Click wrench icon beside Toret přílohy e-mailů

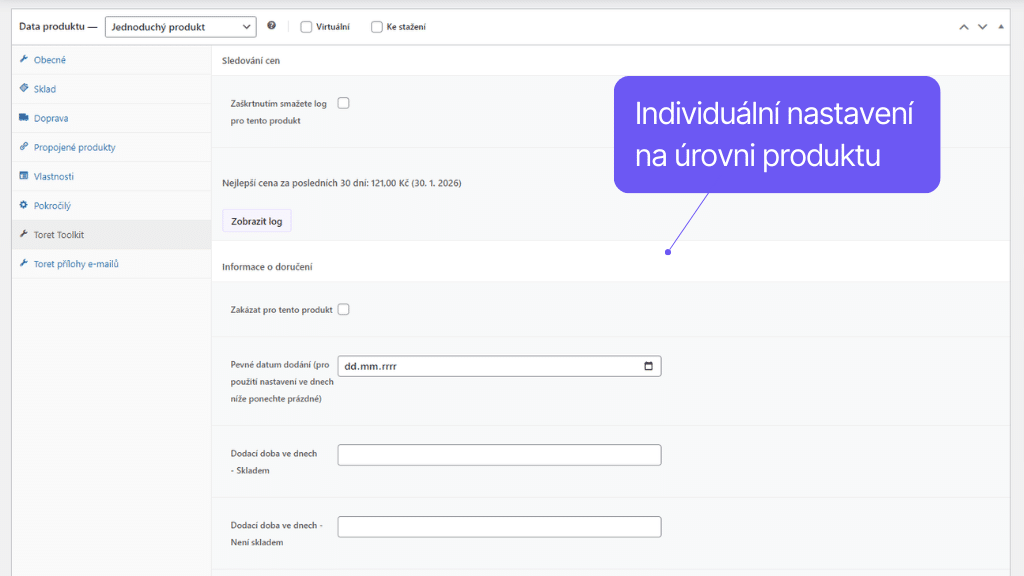click(24, 263)
